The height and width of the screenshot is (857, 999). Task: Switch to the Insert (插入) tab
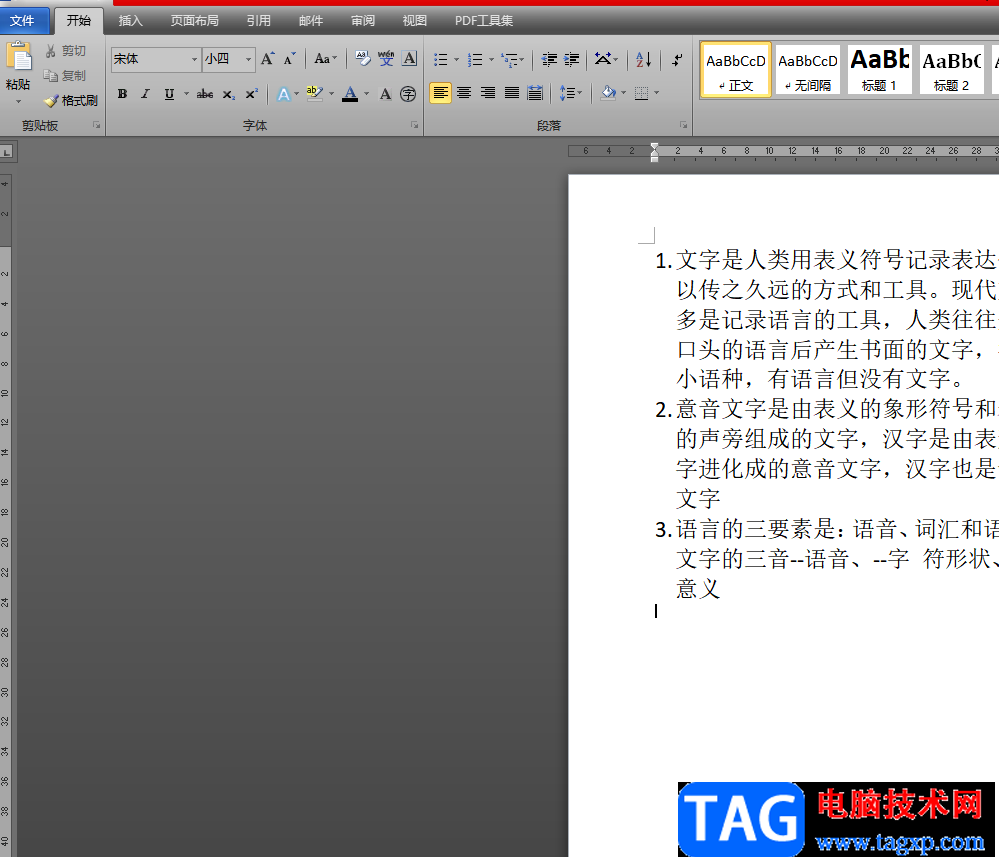point(131,21)
